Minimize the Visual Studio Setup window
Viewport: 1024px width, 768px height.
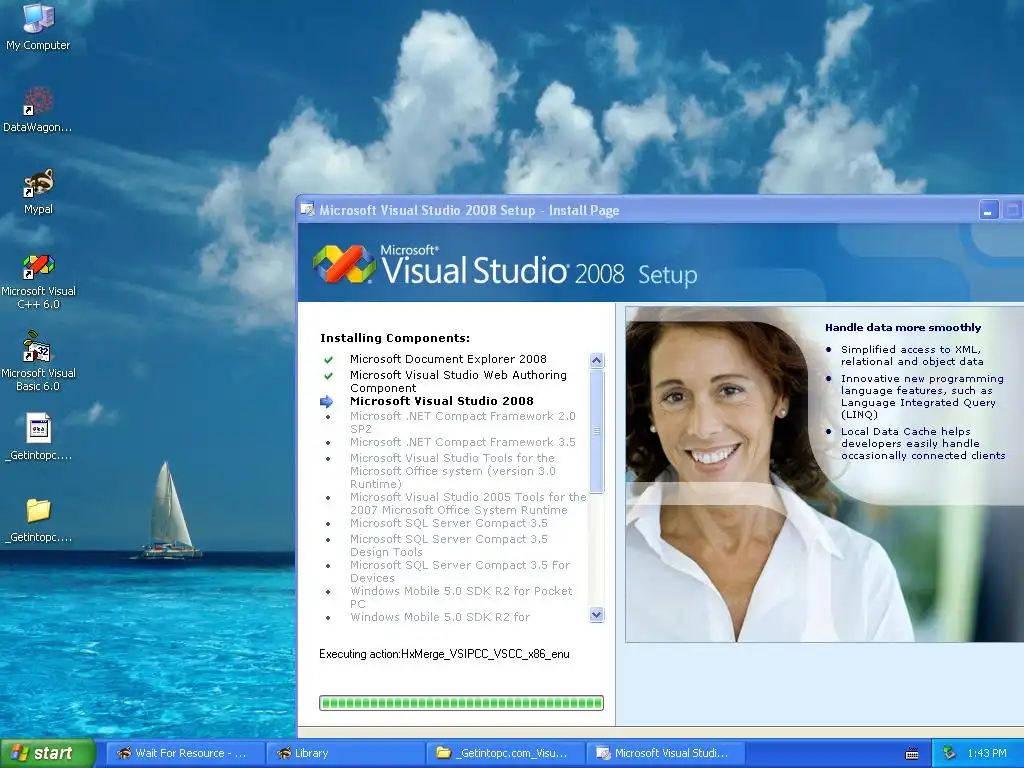tap(989, 210)
